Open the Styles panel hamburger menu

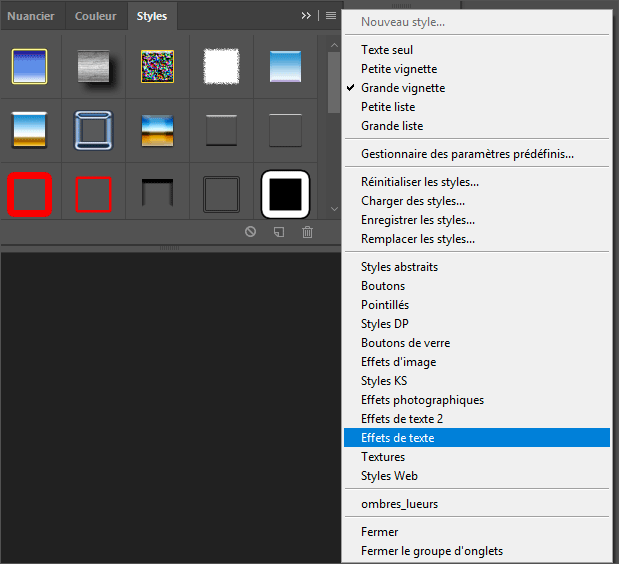click(330, 16)
